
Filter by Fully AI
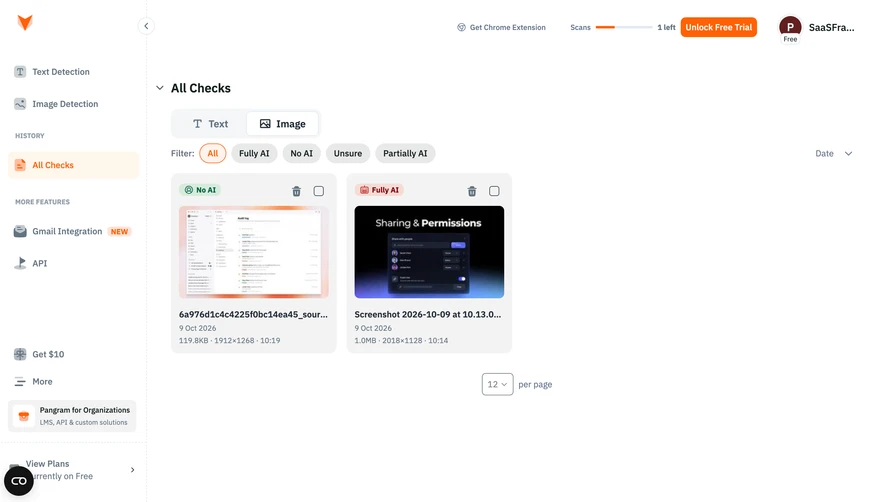pos(254,154)
